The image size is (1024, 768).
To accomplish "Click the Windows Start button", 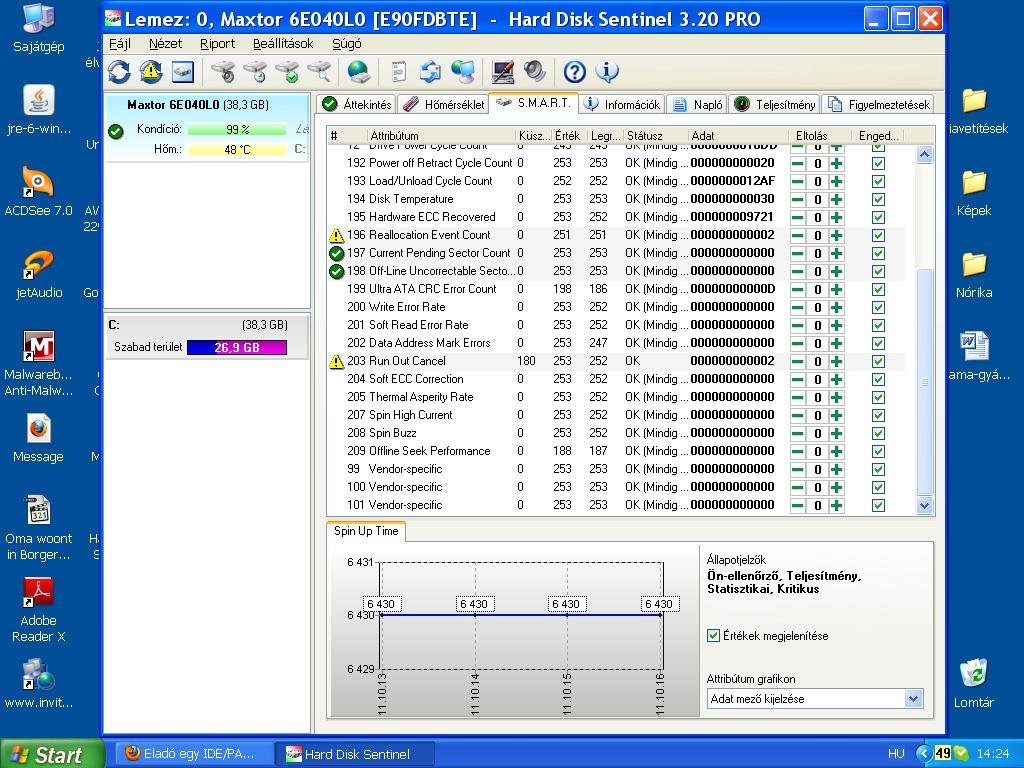I will [50, 754].
